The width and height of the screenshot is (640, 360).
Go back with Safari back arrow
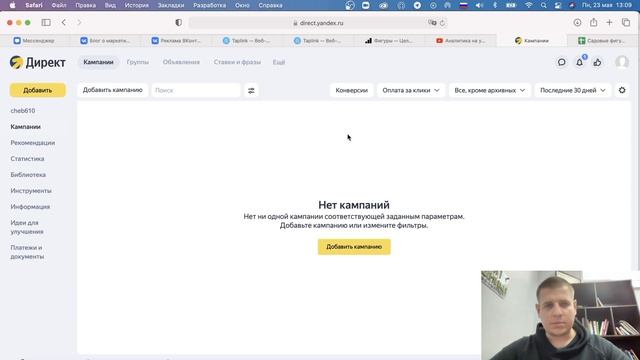coord(64,23)
